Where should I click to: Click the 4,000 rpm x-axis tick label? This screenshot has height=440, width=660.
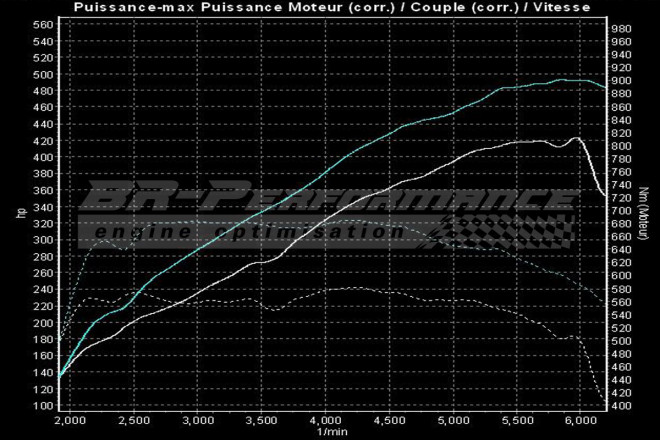tap(326, 420)
